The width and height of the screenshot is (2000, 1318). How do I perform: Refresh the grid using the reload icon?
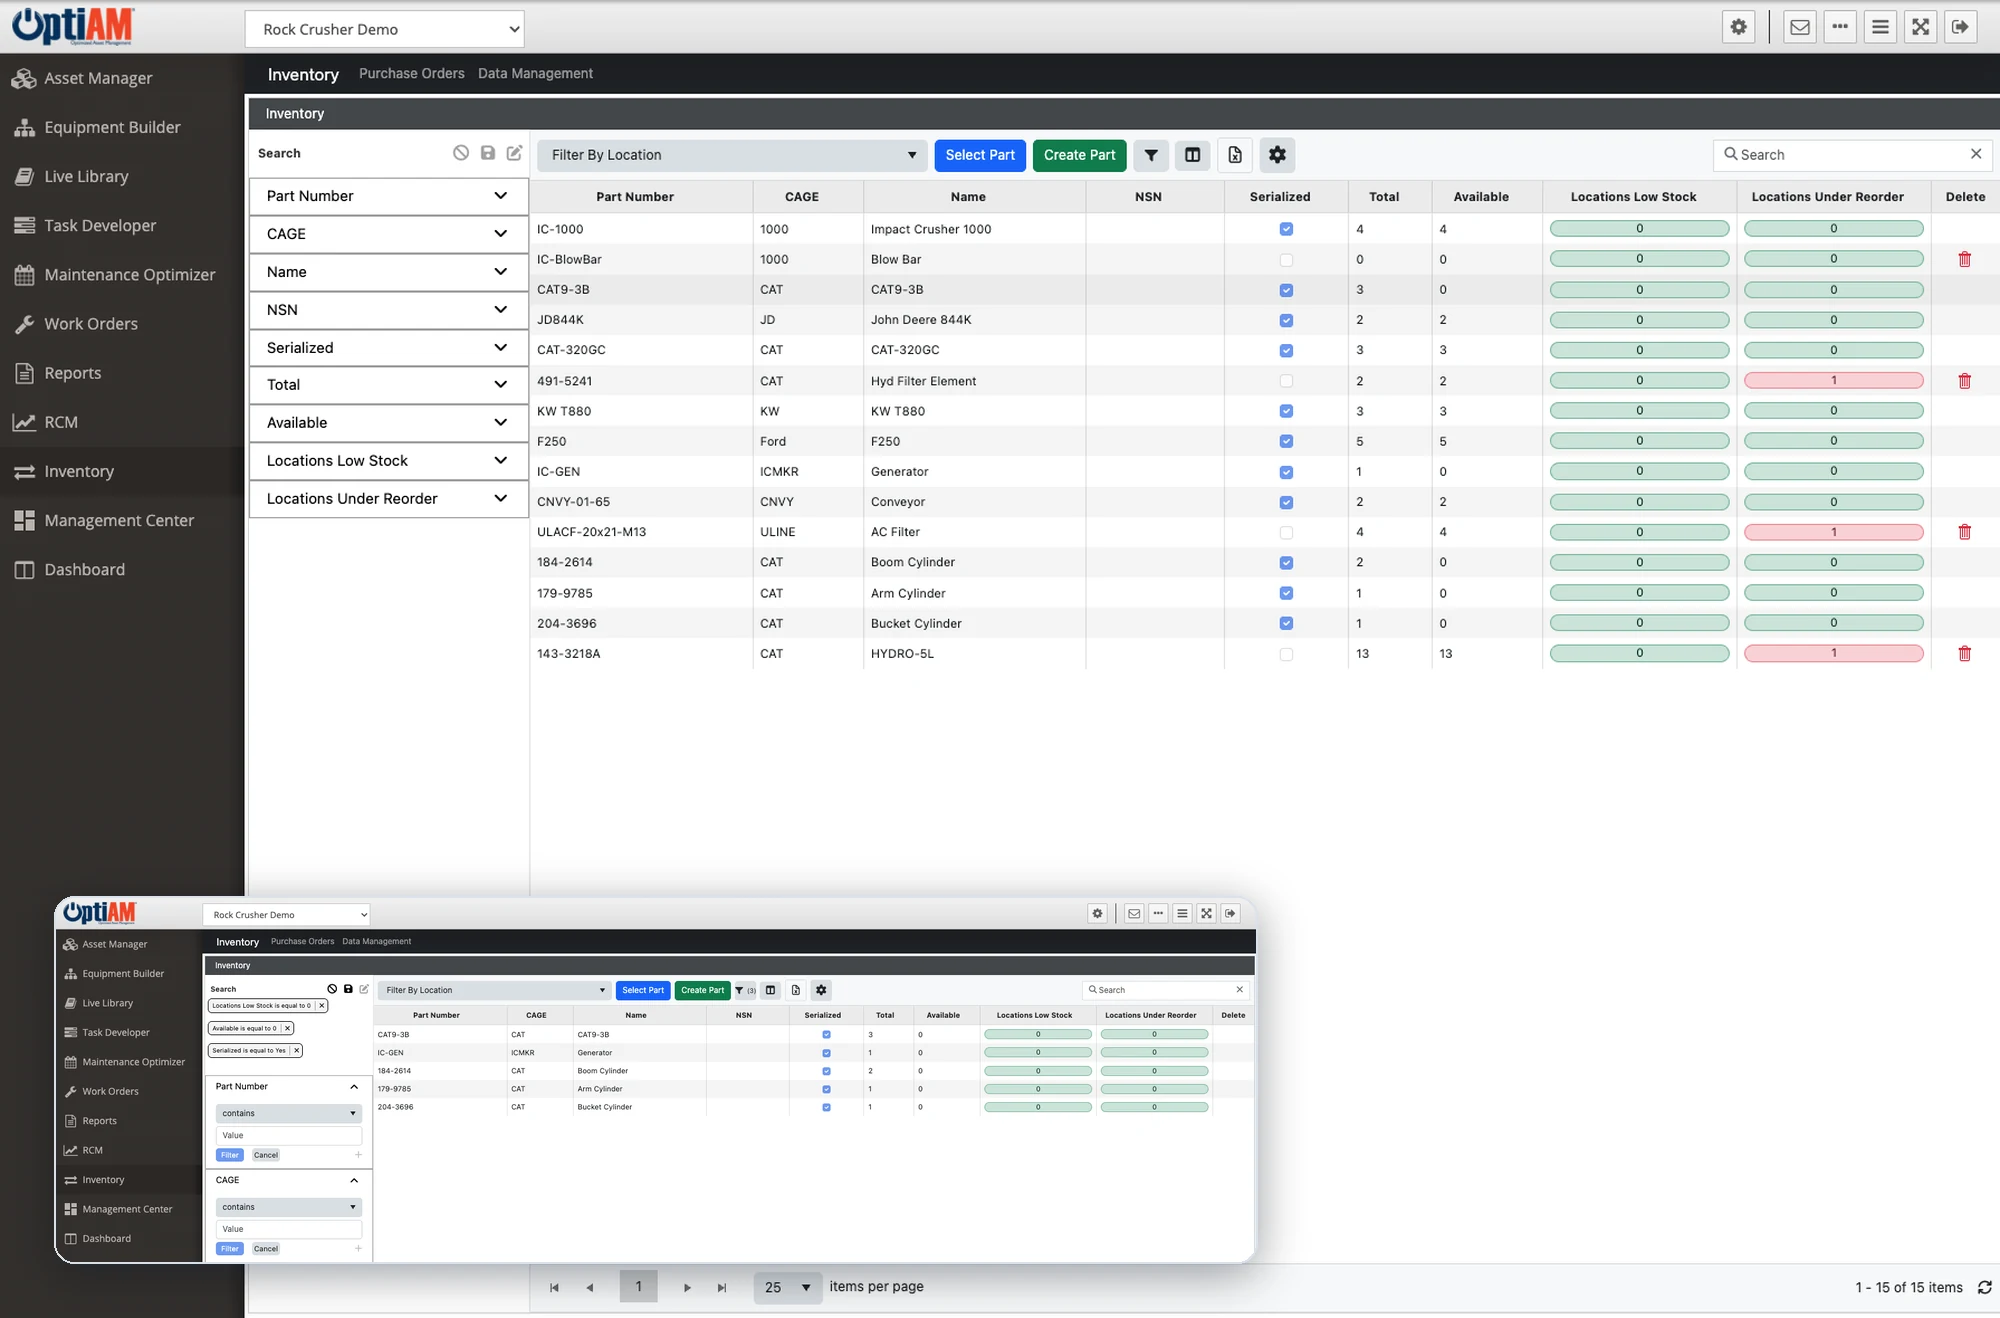click(x=1984, y=1288)
